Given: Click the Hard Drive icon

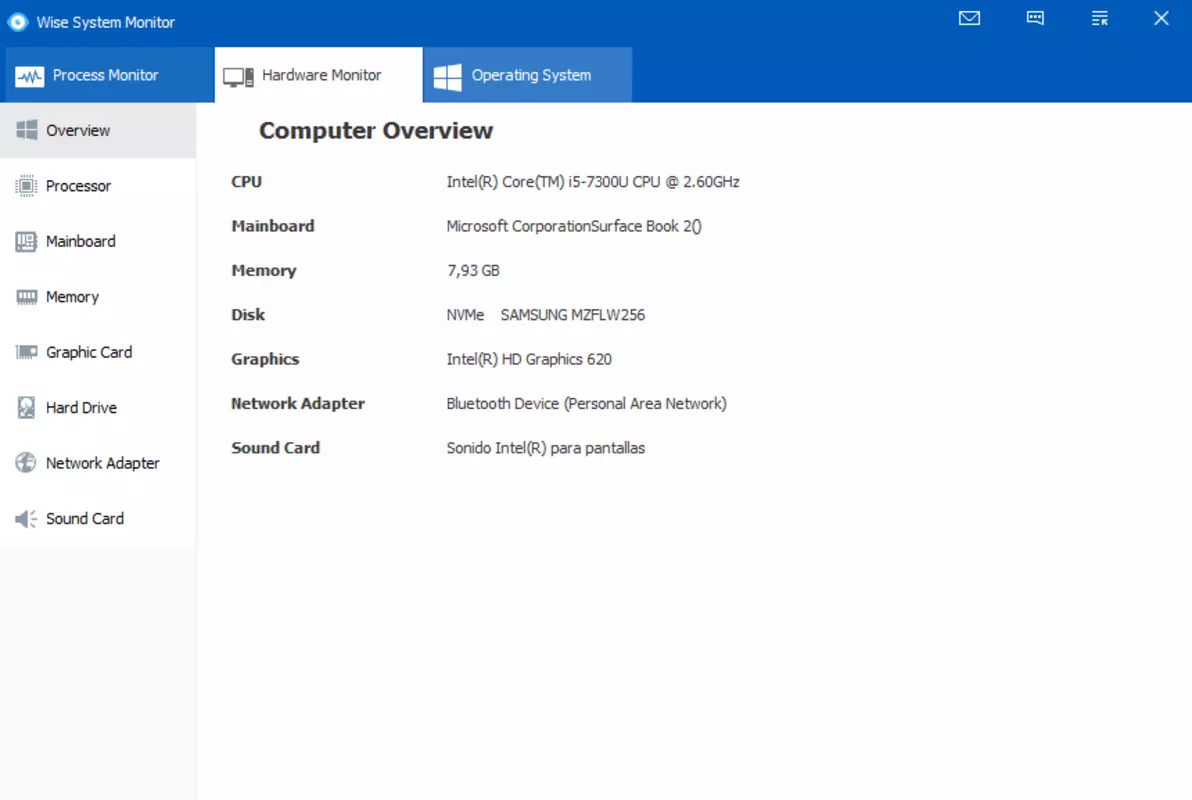Looking at the screenshot, I should (x=26, y=408).
